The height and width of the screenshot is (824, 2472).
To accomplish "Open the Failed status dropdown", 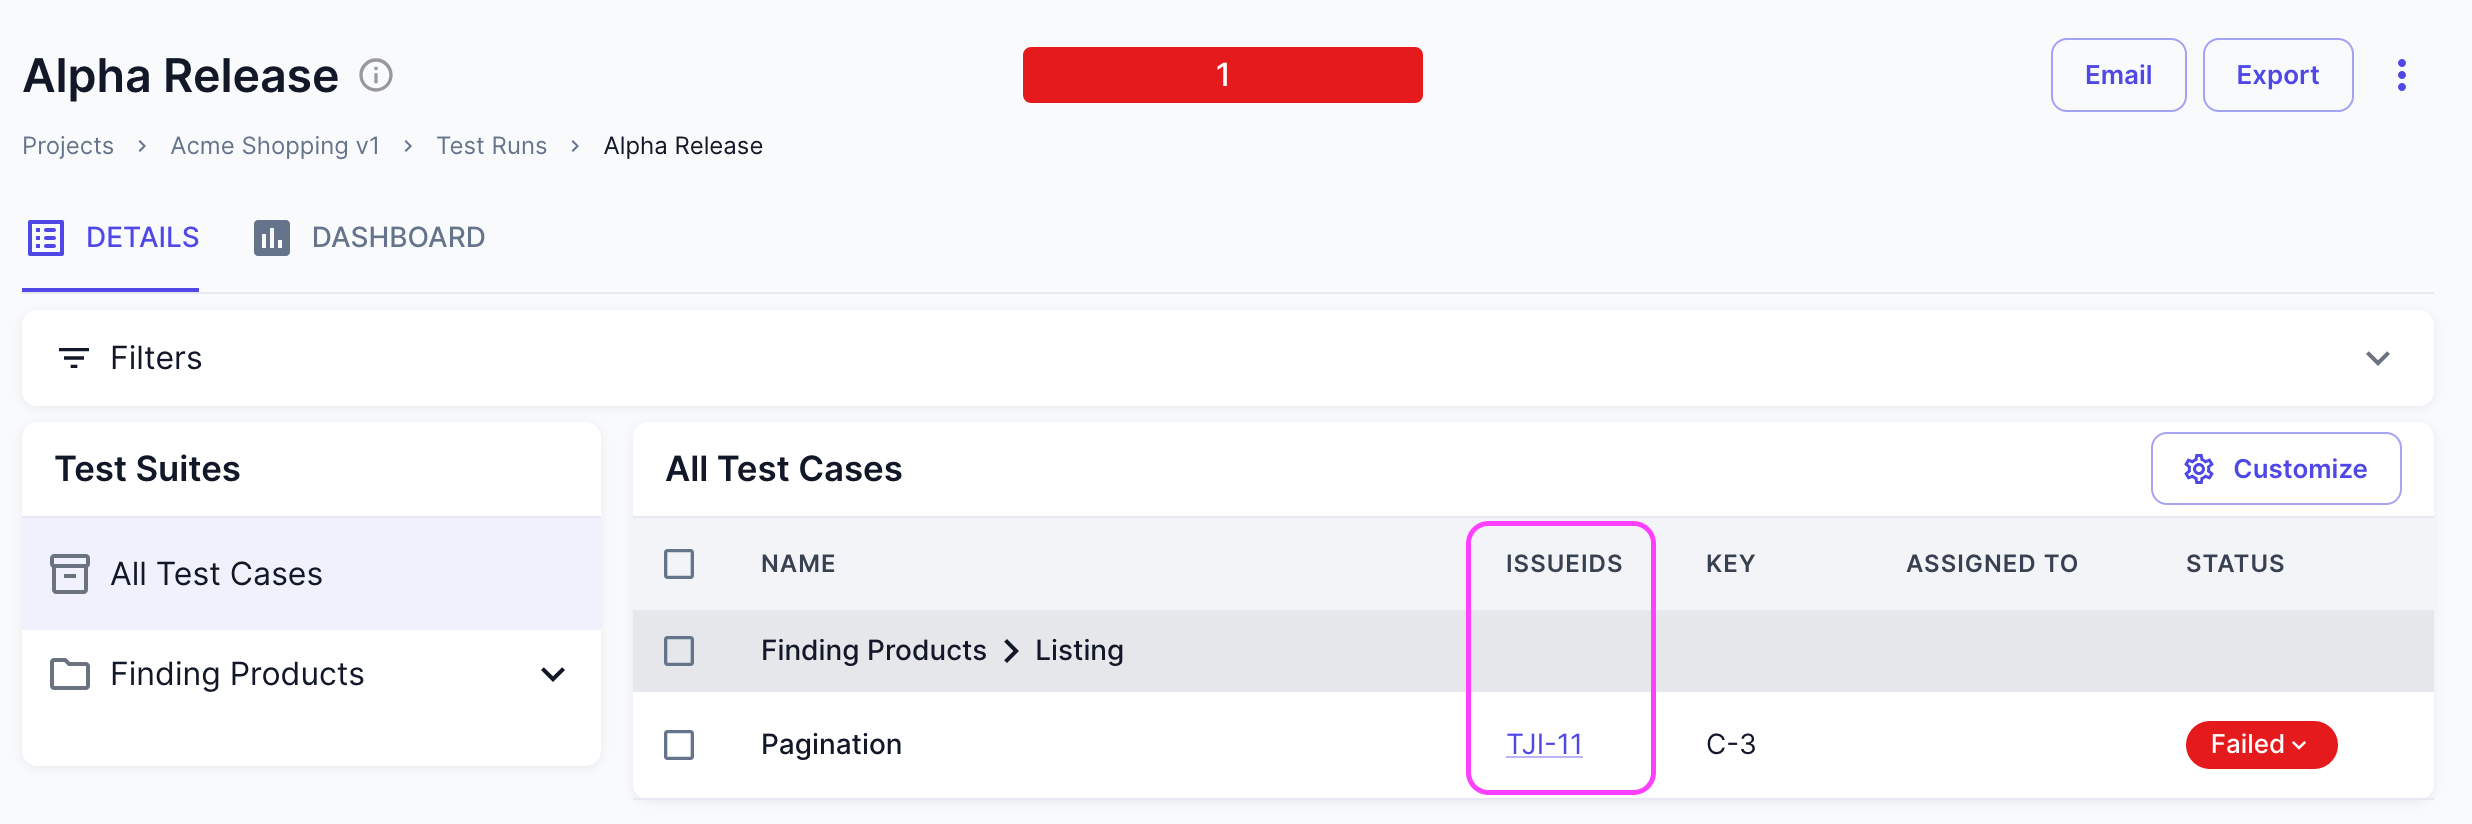I will (2260, 745).
